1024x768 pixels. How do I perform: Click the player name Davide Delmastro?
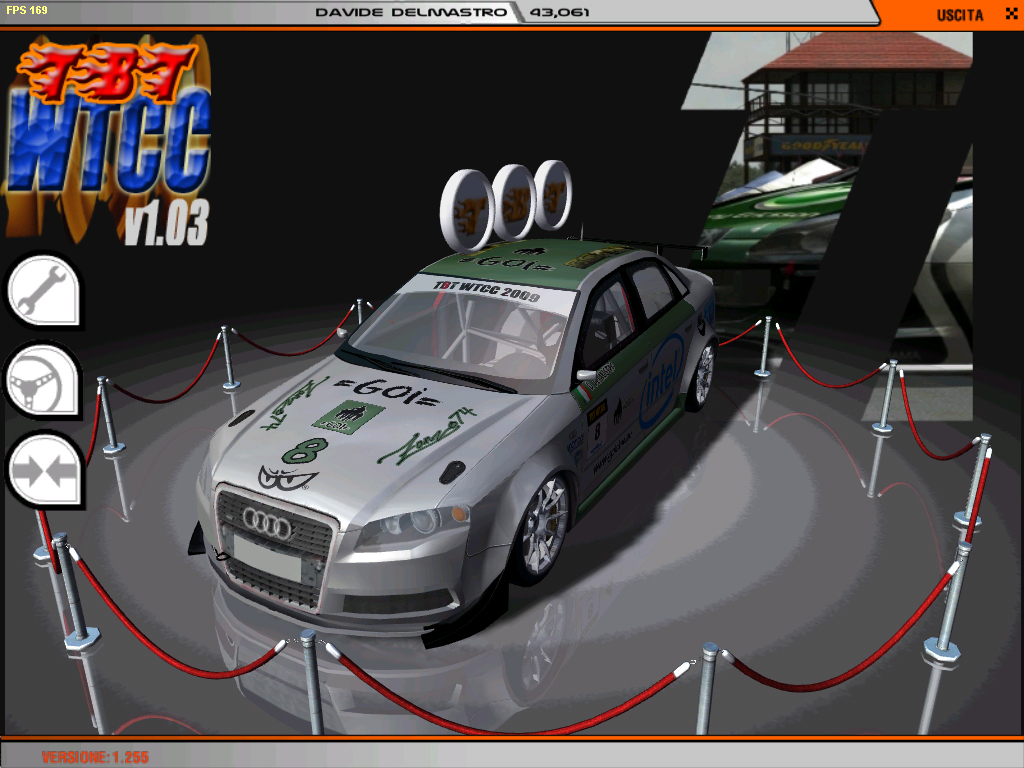coord(413,13)
